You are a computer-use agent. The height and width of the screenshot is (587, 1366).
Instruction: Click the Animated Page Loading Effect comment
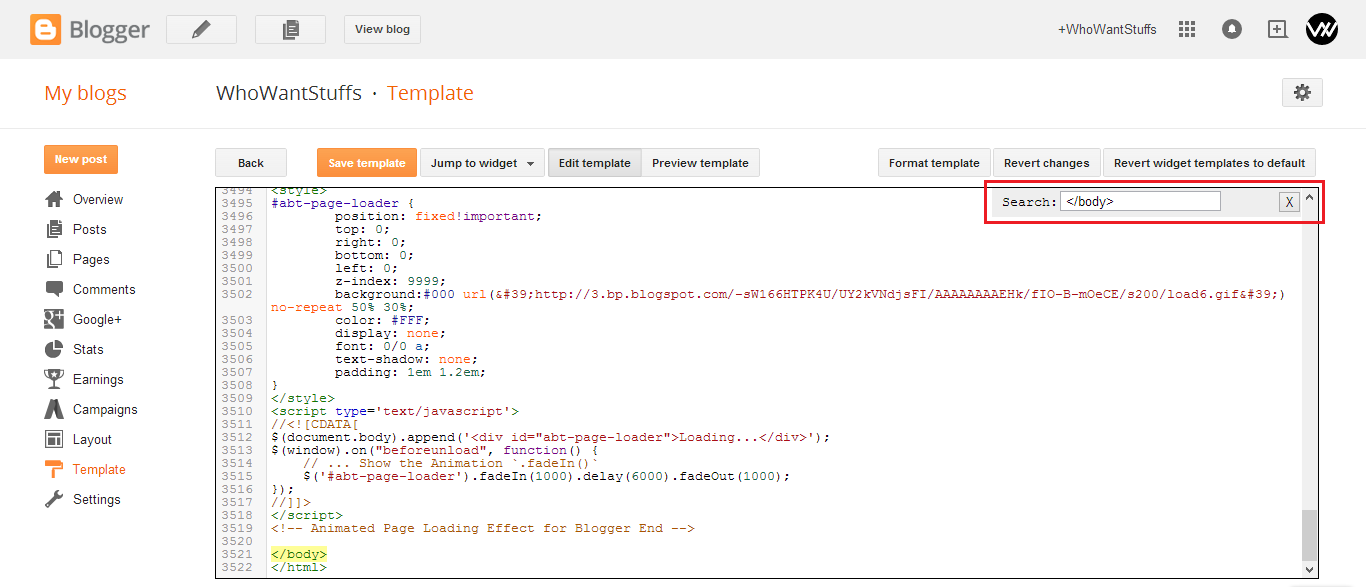click(x=483, y=528)
